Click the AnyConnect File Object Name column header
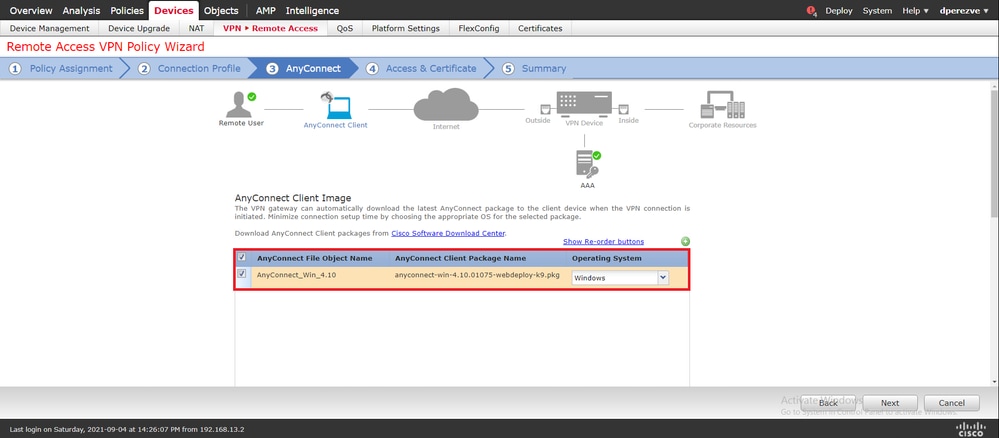This screenshot has width=999, height=438. tap(315, 258)
